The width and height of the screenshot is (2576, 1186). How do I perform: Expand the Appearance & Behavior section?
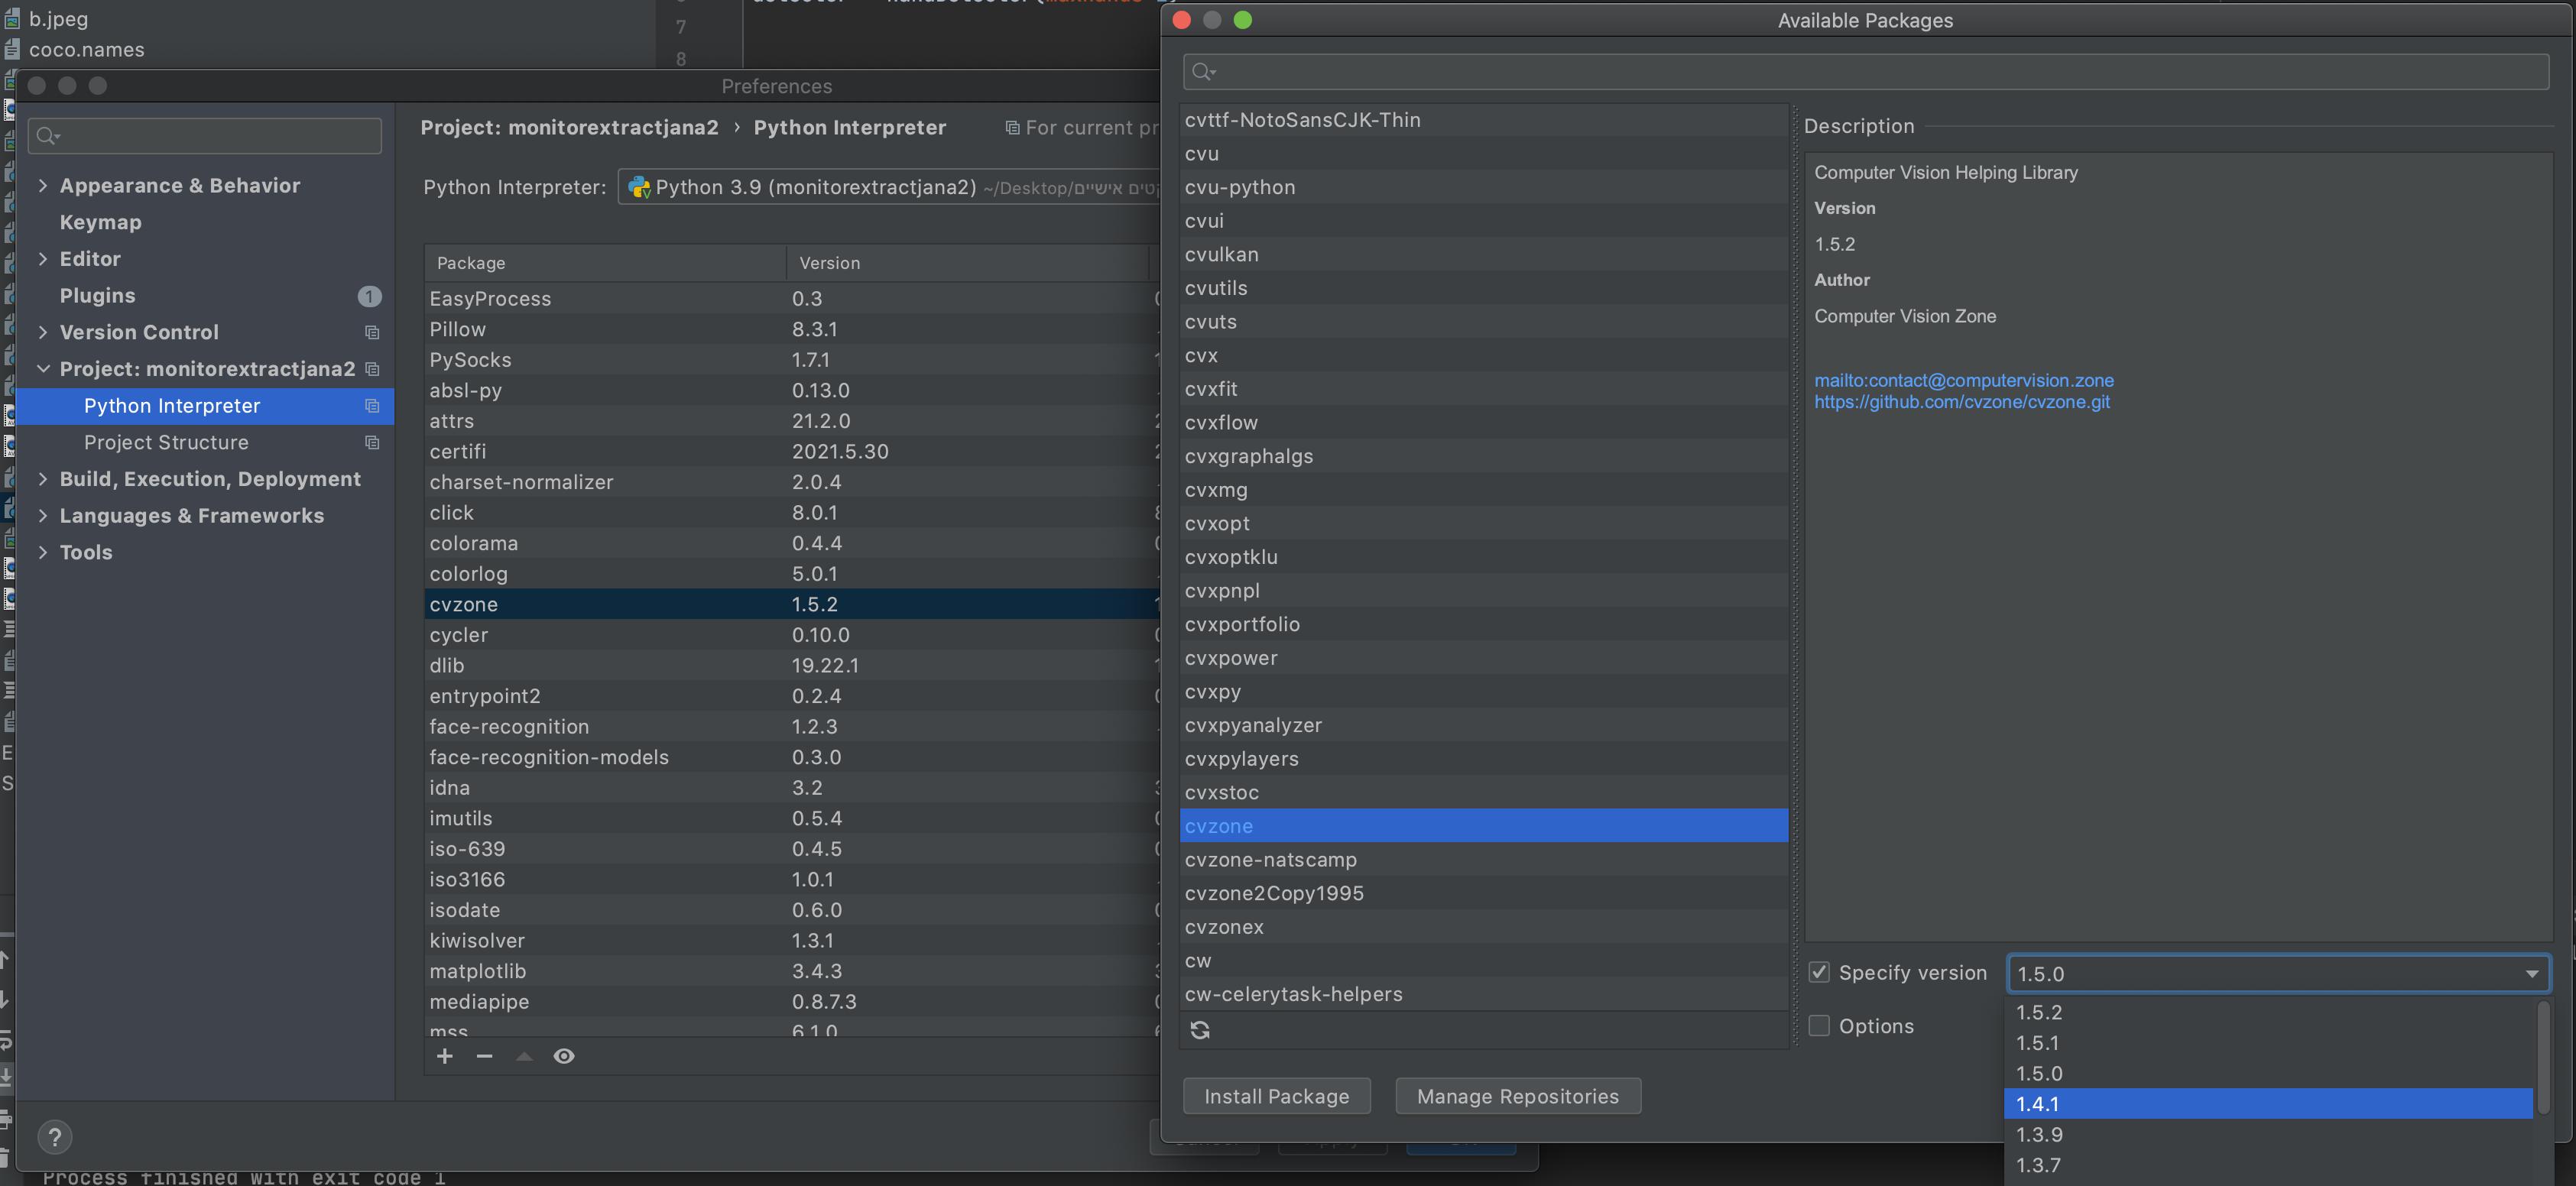43,186
